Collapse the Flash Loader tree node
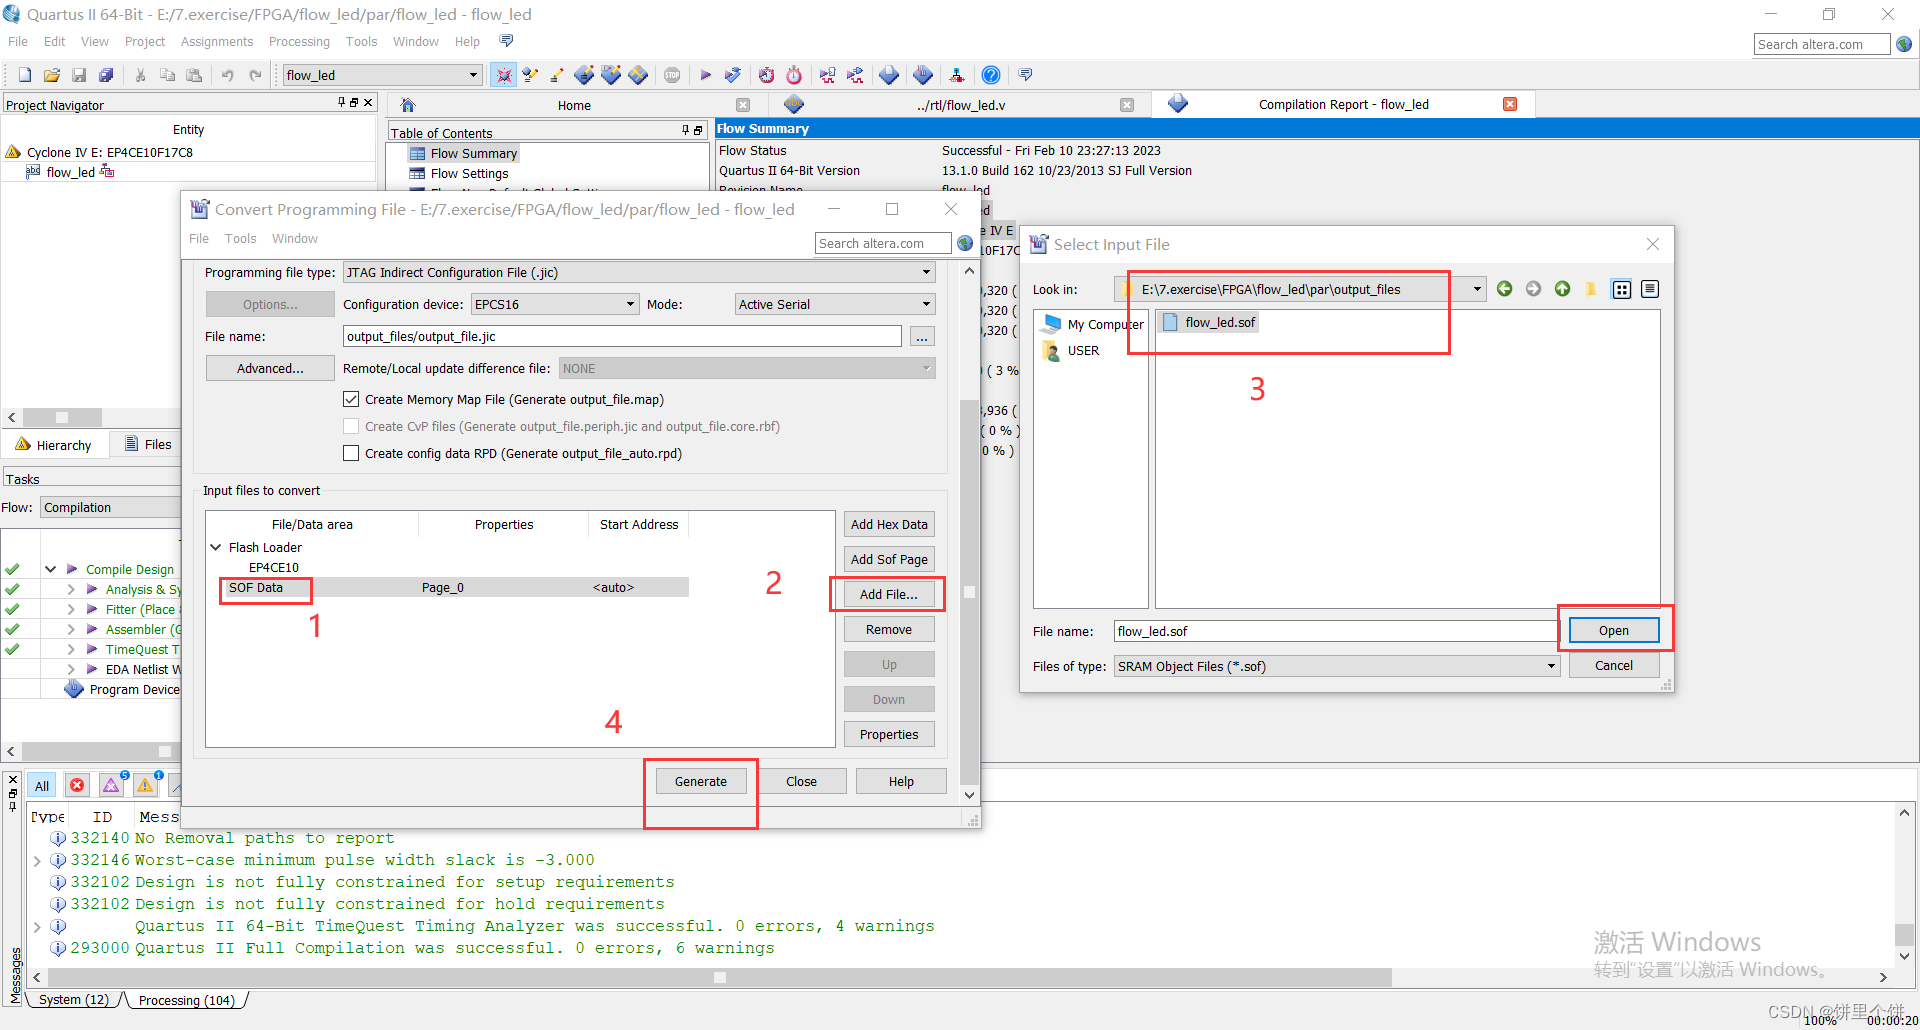The image size is (1920, 1030). point(216,547)
